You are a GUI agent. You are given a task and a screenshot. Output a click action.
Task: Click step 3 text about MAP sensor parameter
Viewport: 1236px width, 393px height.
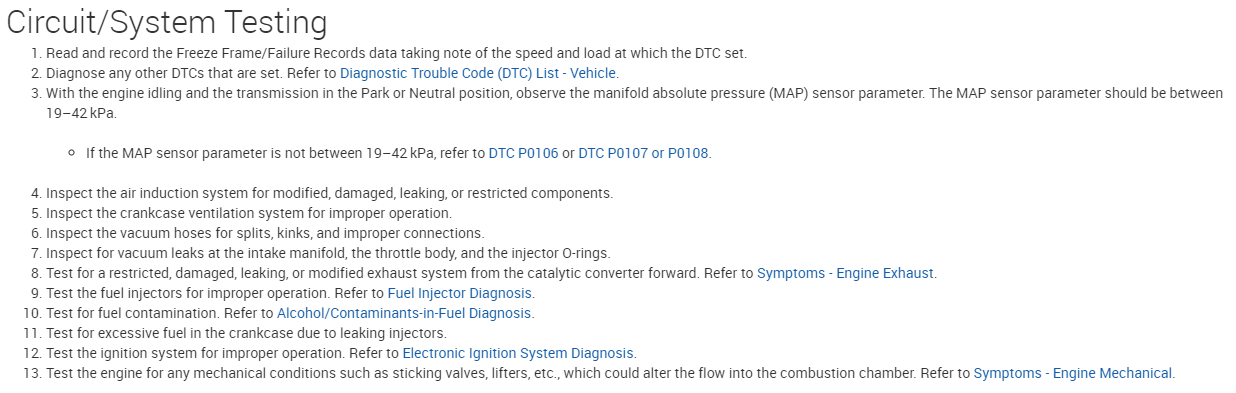coord(634,103)
